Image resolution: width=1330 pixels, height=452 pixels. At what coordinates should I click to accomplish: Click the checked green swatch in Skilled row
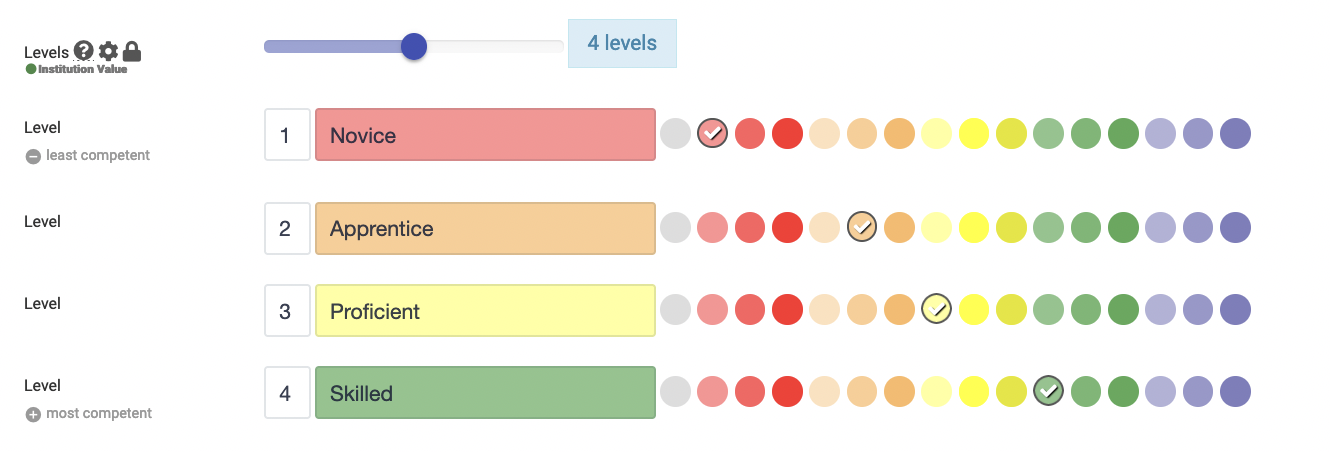(x=1048, y=391)
